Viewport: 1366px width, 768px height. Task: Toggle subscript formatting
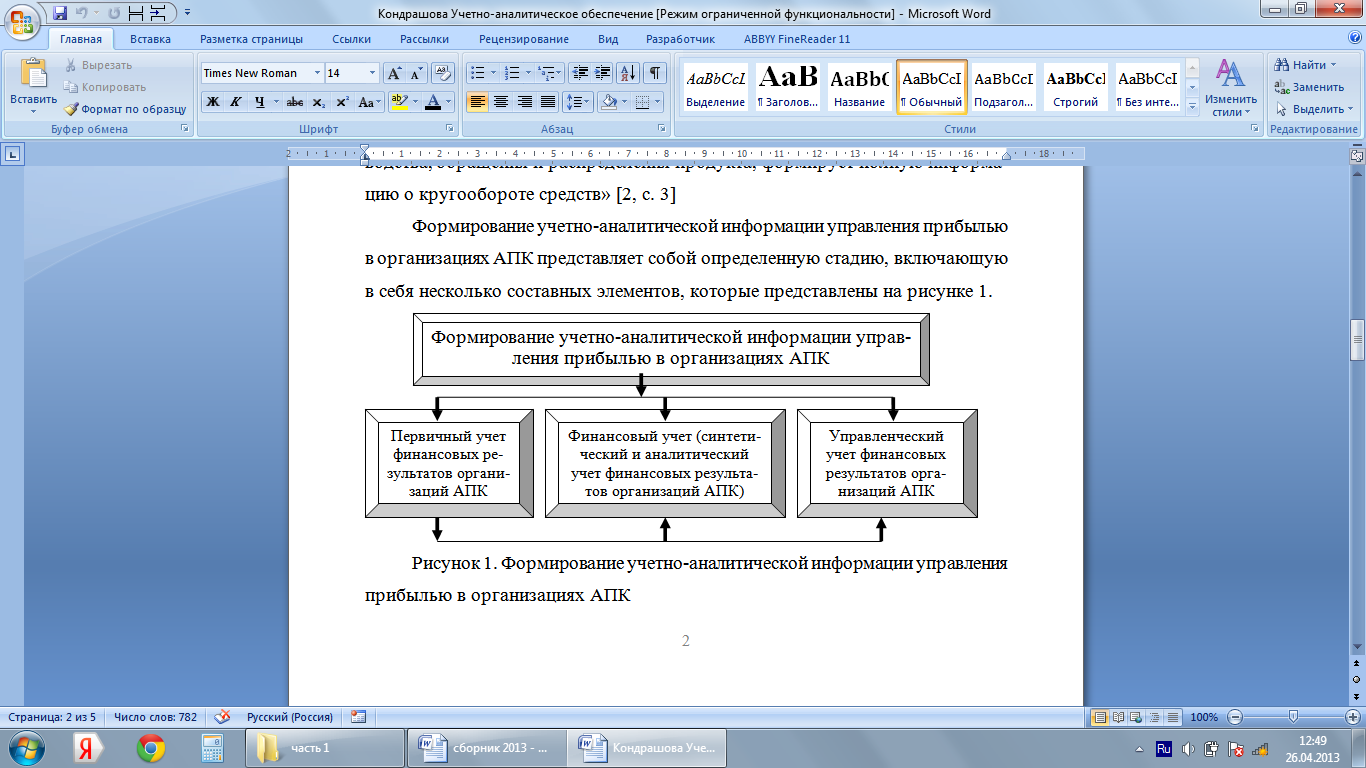pyautogui.click(x=318, y=102)
